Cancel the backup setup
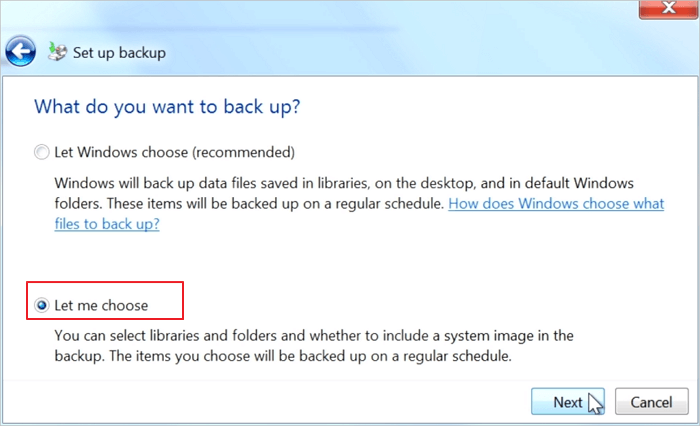The image size is (700, 426). click(x=651, y=401)
